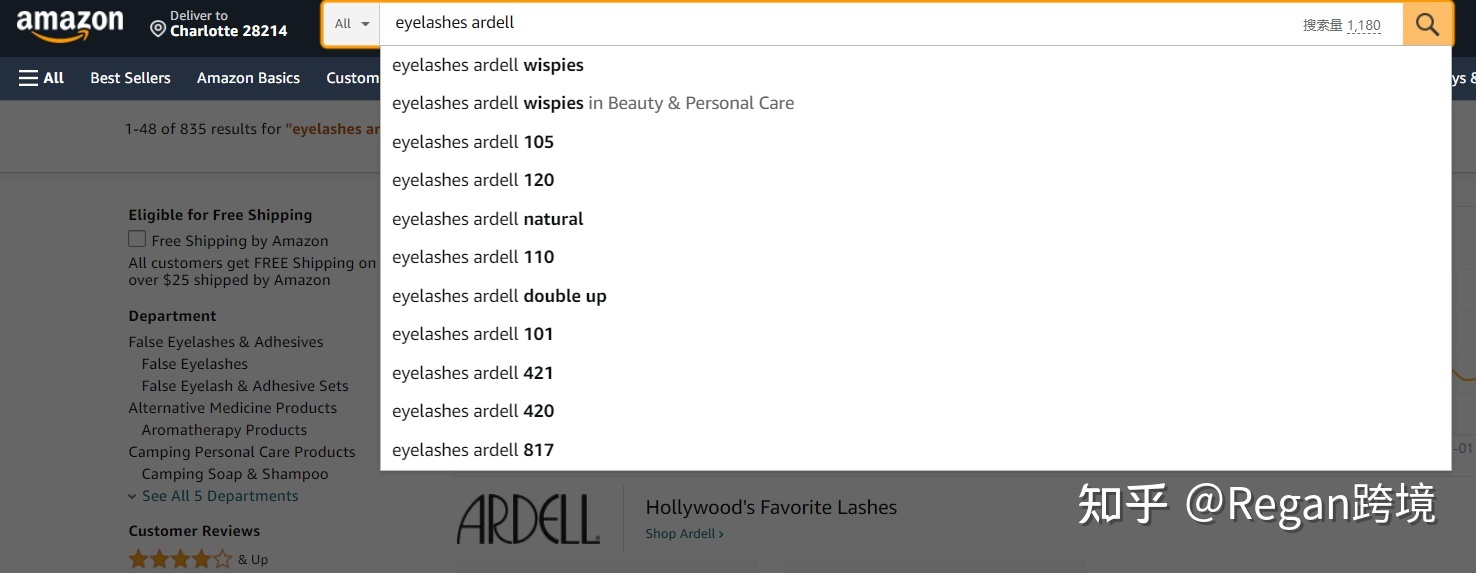Follow the Shop Ardell link
The image size is (1476, 573).
684,534
